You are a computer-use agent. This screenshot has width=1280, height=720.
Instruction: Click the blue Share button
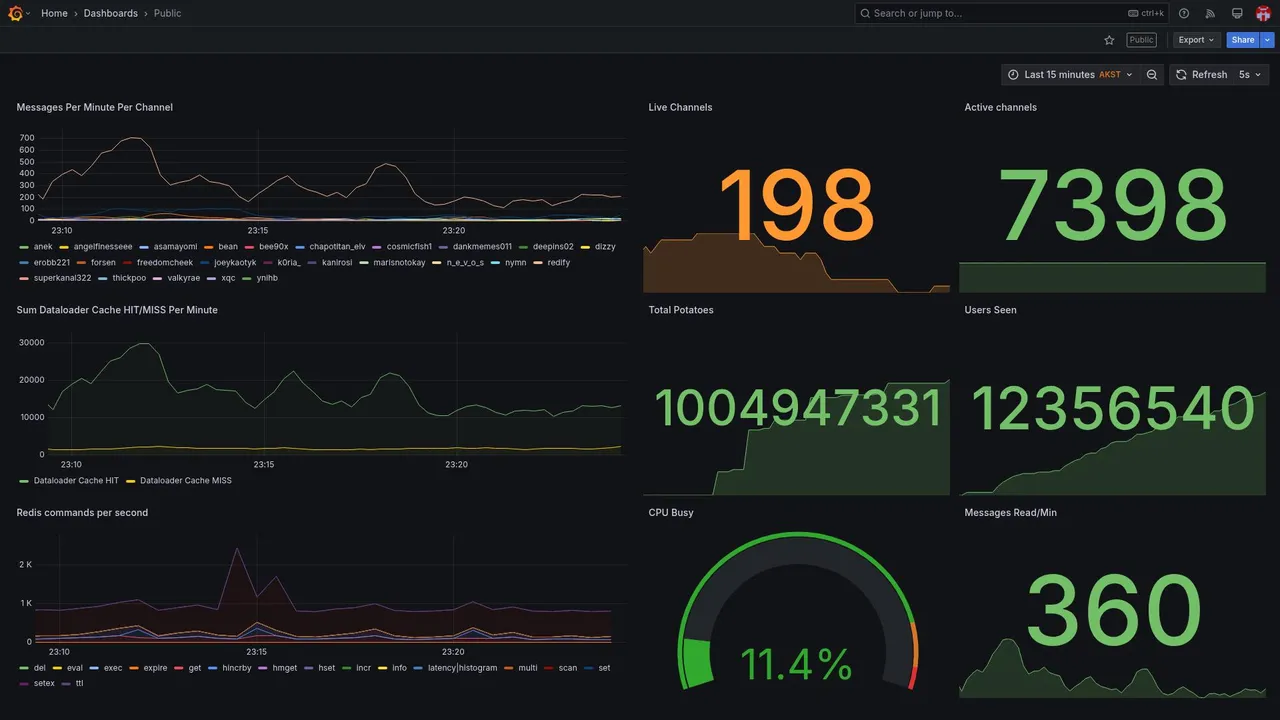(x=1243, y=40)
